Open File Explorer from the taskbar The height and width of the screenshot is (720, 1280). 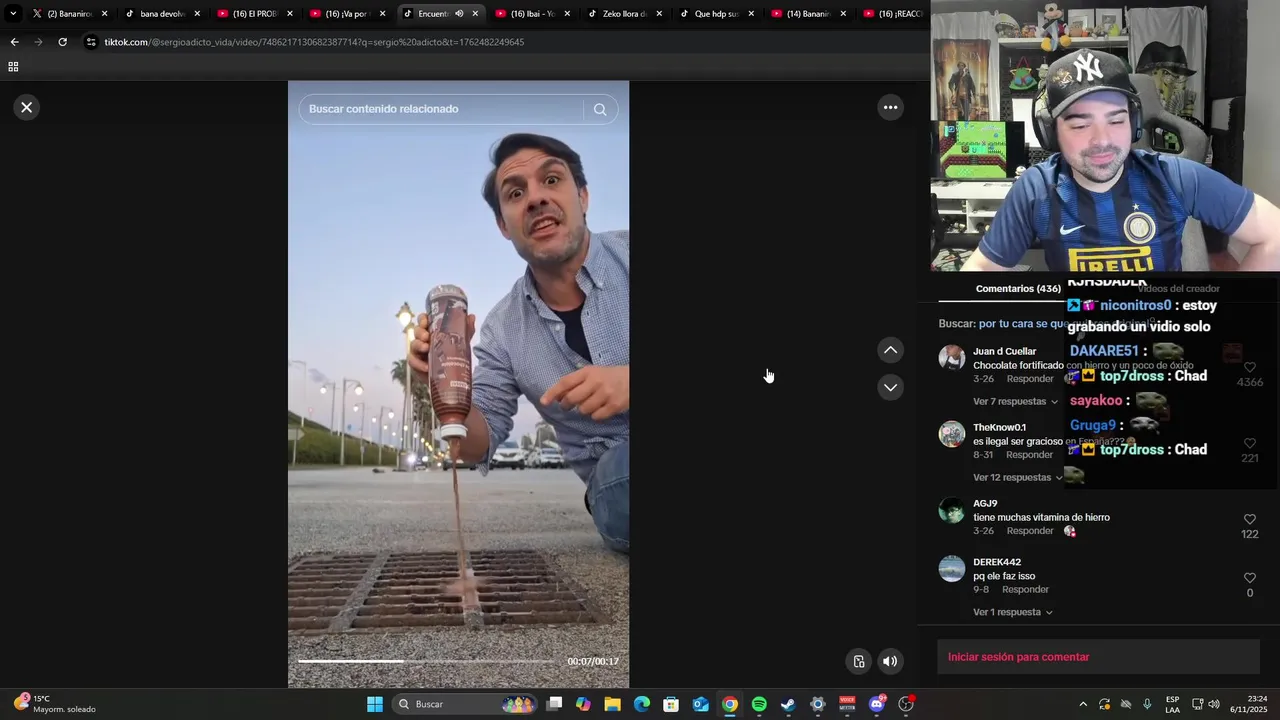[612, 704]
